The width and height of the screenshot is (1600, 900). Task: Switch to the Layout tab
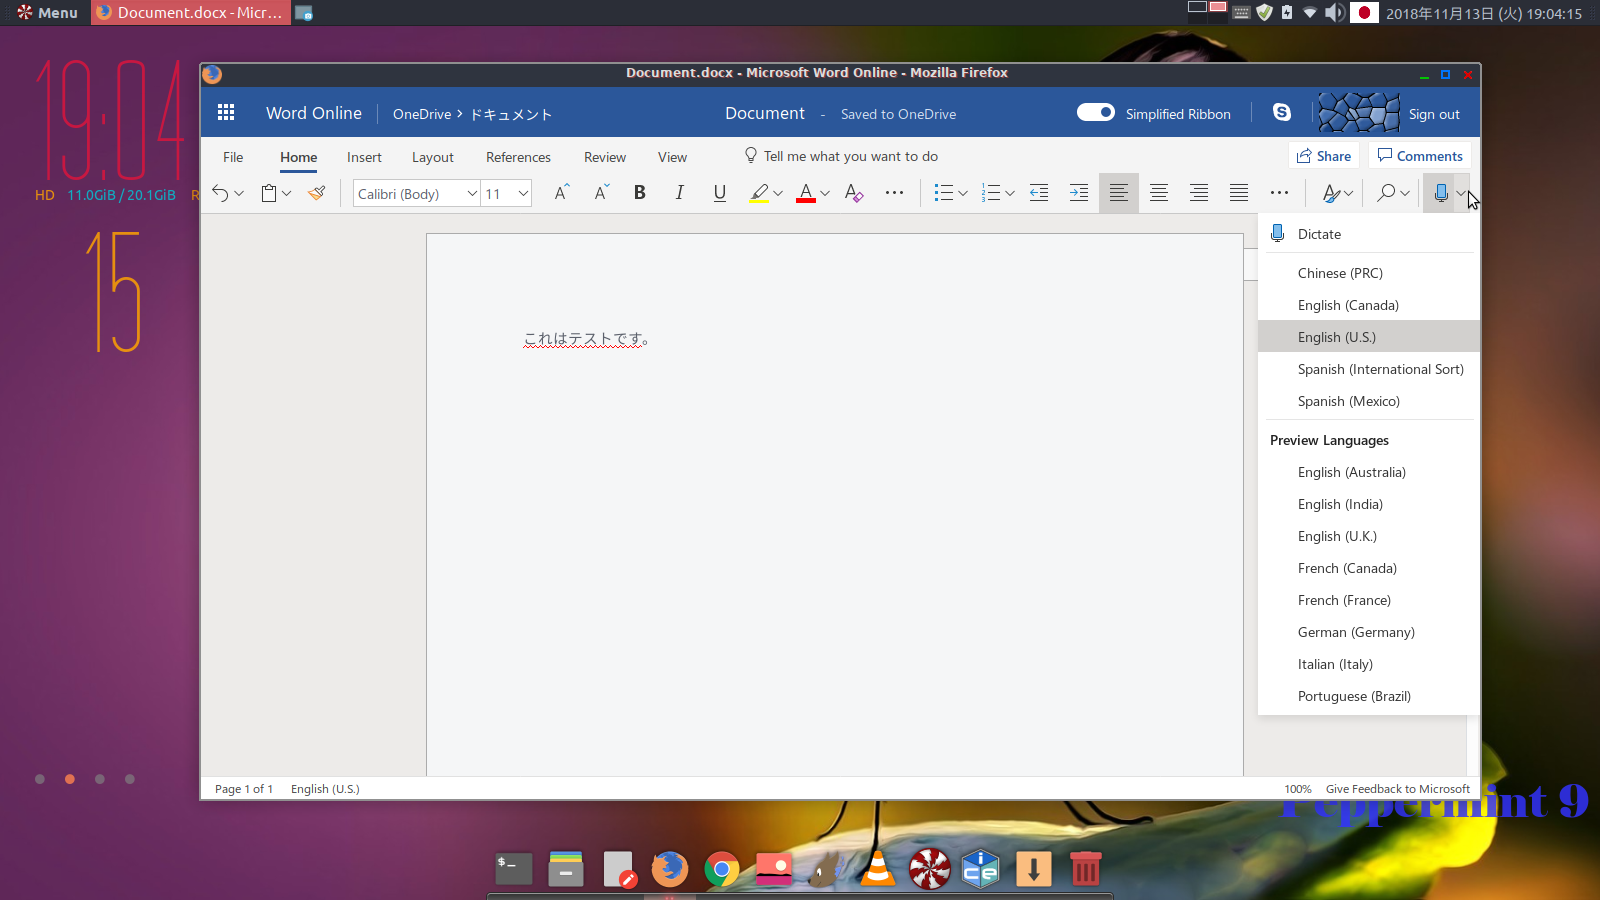point(433,157)
